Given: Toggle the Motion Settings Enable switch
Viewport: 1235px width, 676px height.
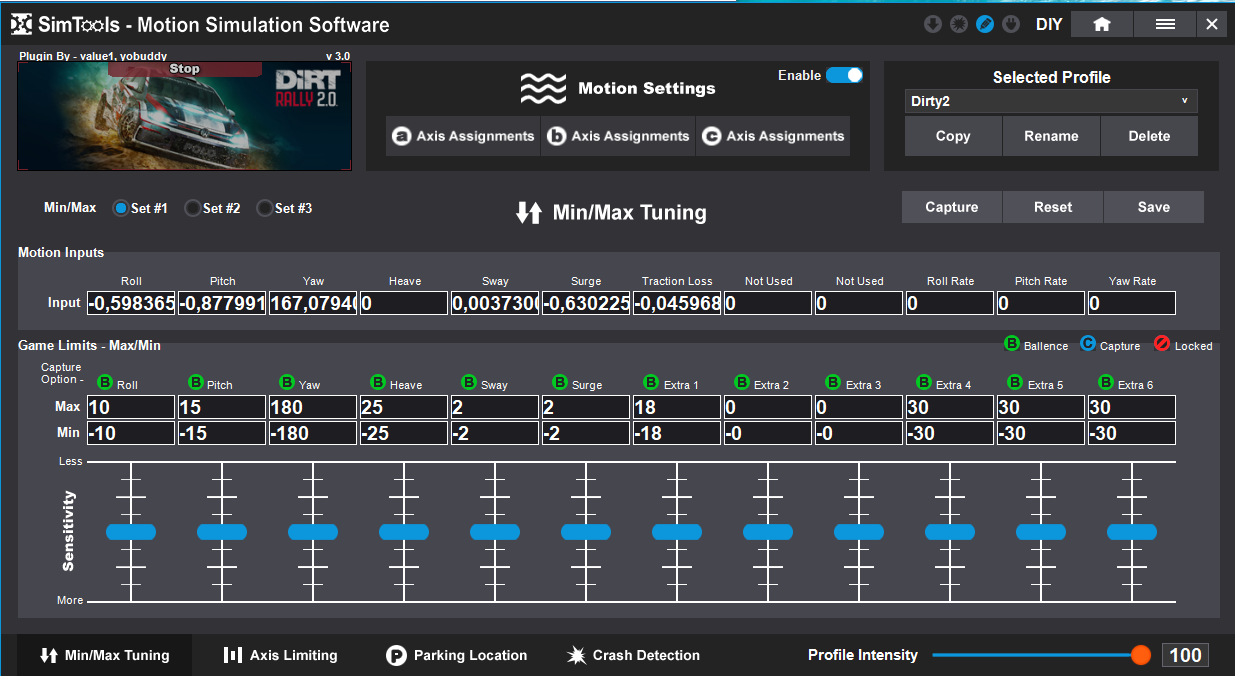Looking at the screenshot, I should click(844, 75).
